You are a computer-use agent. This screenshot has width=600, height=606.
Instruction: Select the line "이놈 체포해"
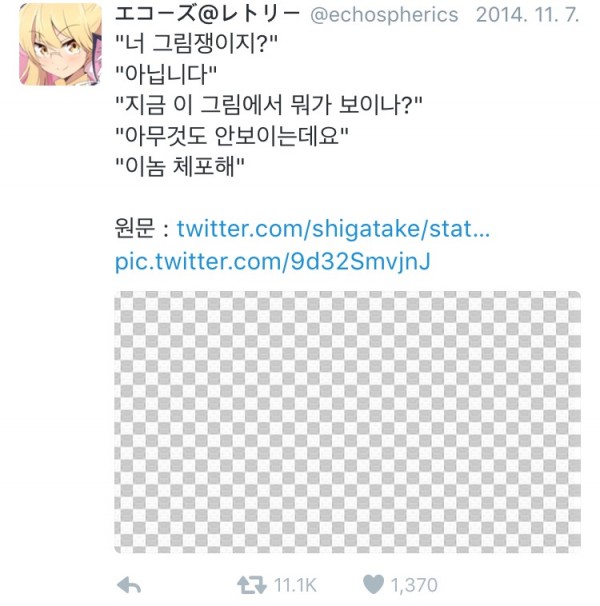coord(180,167)
